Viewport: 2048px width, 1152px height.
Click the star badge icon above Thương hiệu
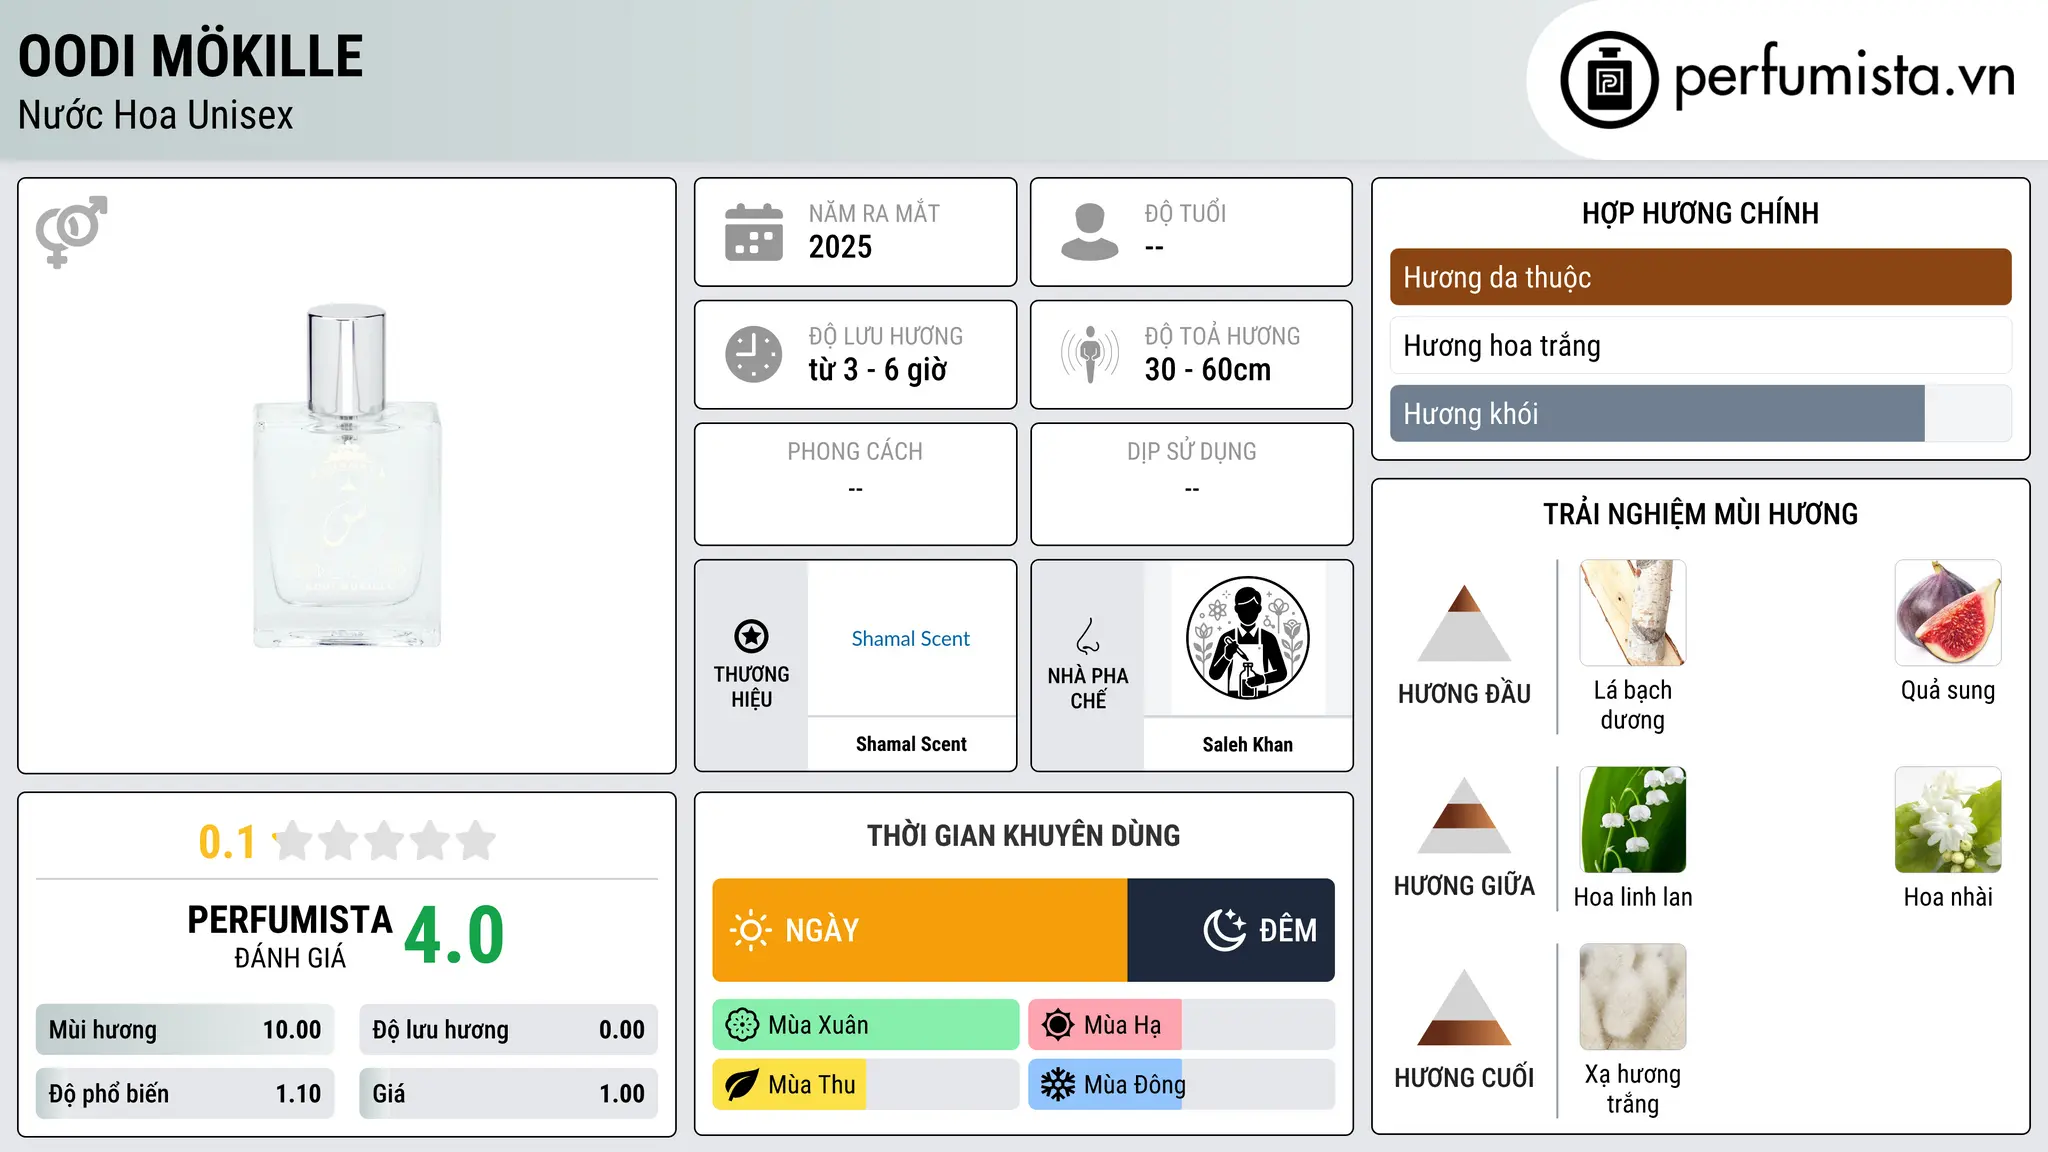(751, 636)
